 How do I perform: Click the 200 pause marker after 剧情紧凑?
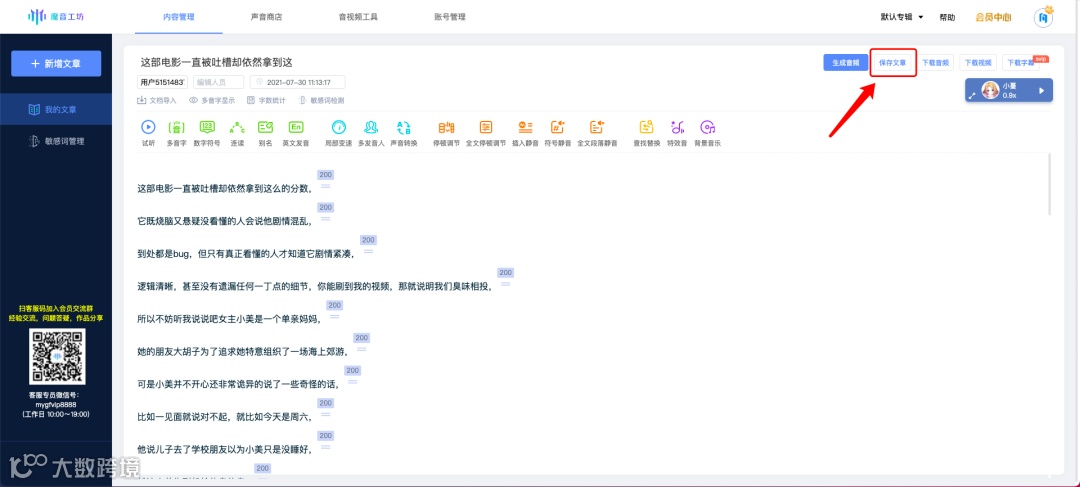pyautogui.click(x=368, y=240)
